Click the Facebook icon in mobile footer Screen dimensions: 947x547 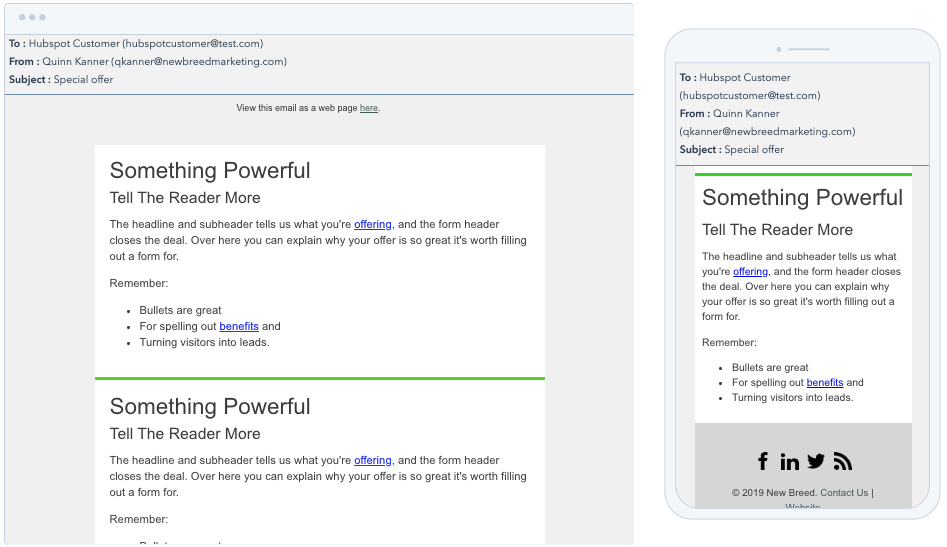tap(763, 461)
